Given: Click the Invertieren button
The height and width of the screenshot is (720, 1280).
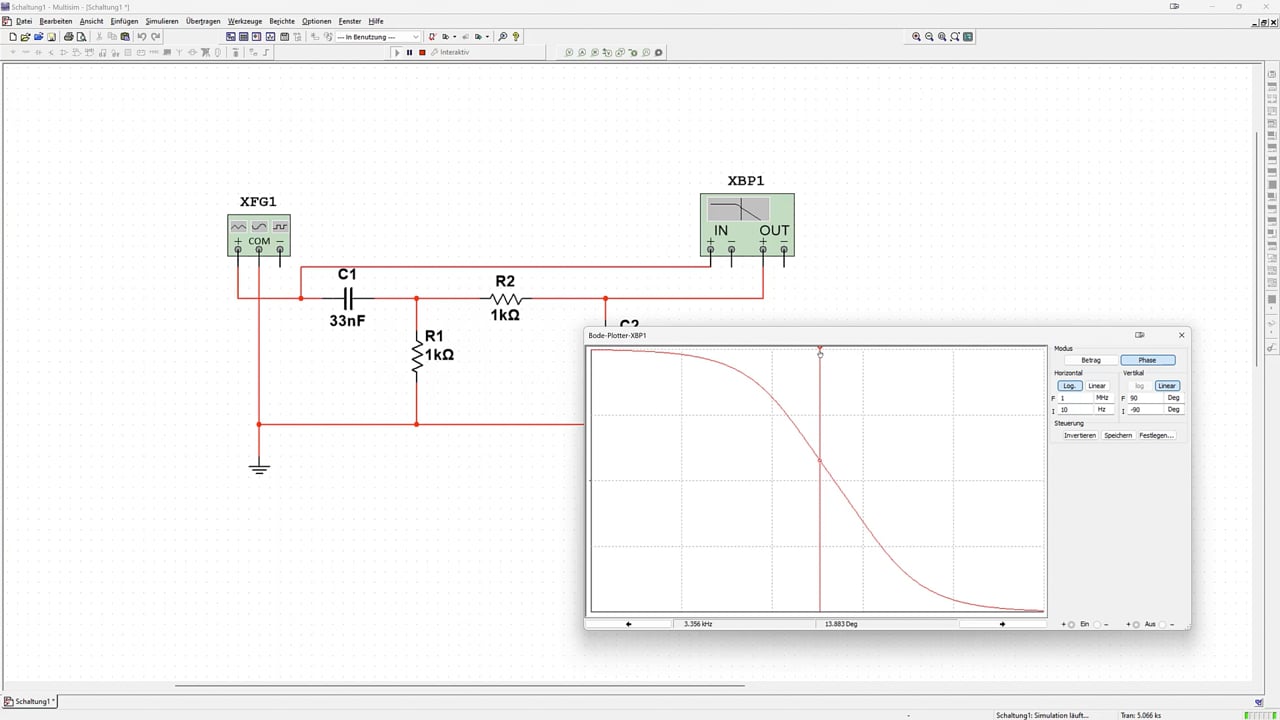Looking at the screenshot, I should [x=1080, y=436].
